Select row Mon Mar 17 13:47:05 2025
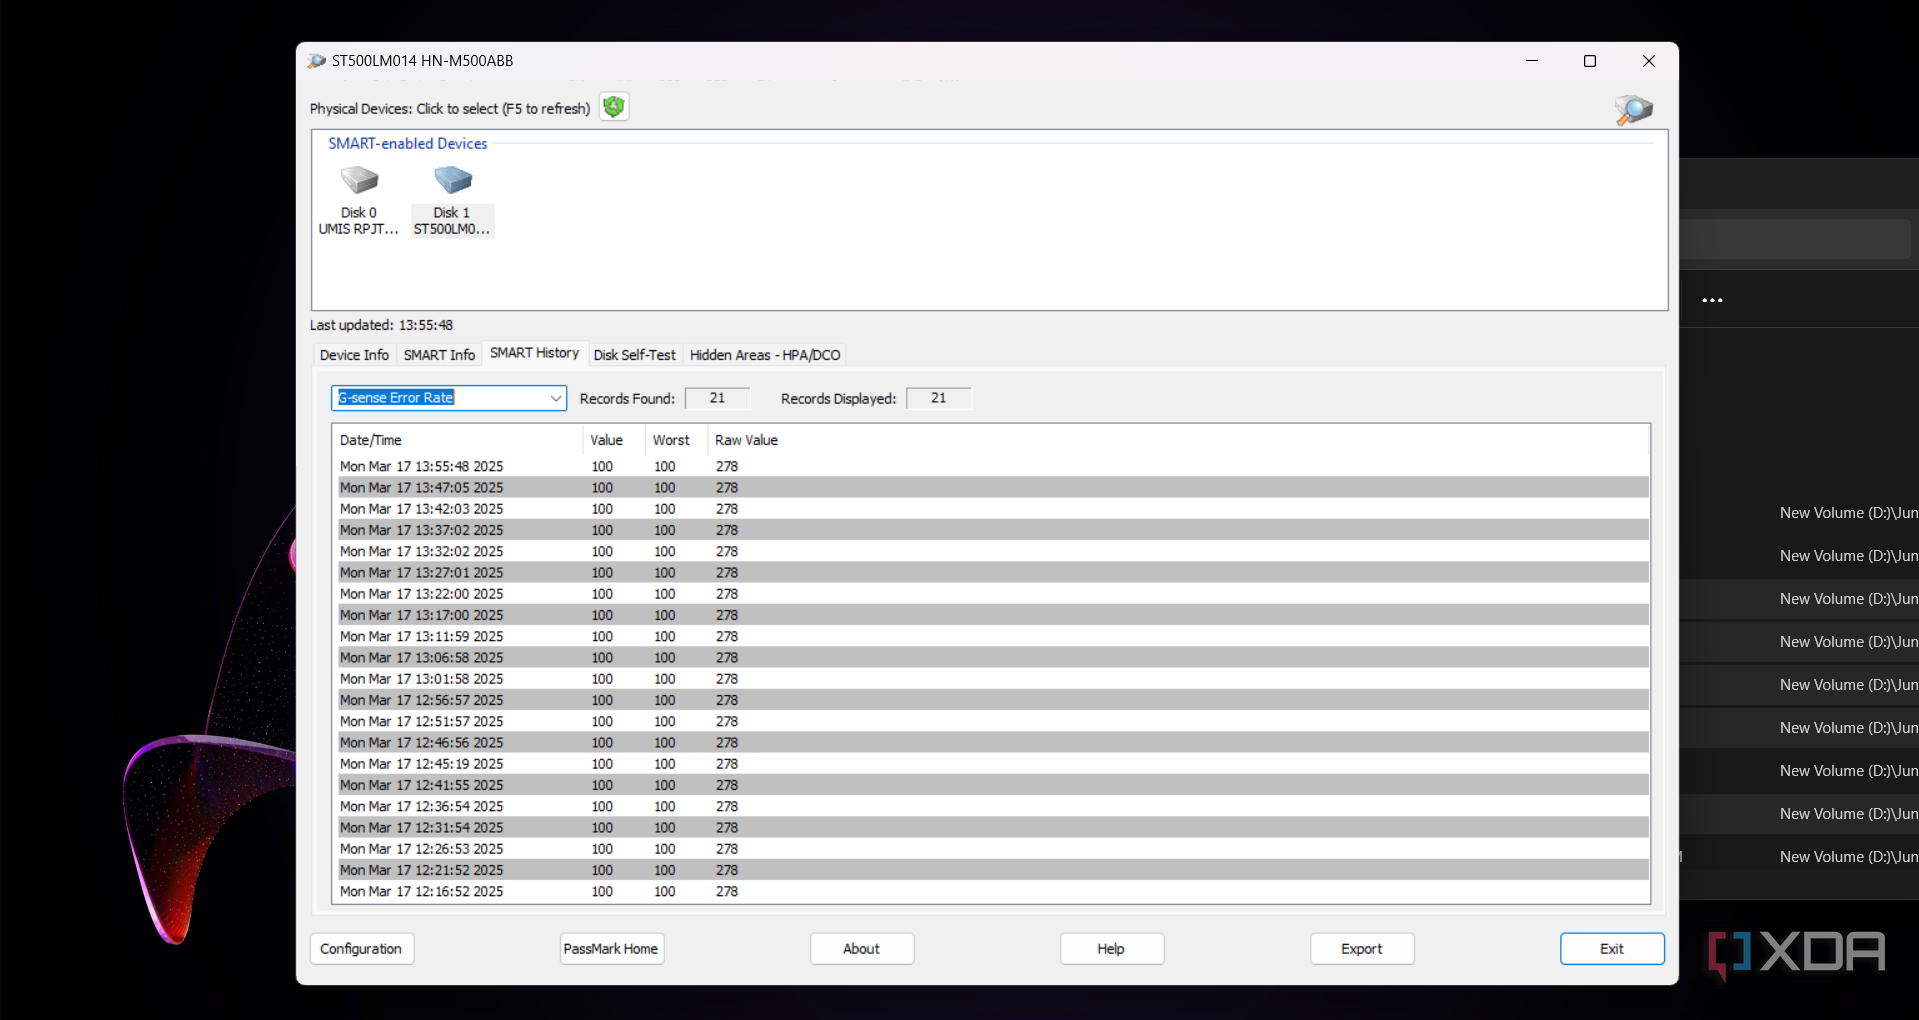The height and width of the screenshot is (1020, 1919). click(x=991, y=488)
